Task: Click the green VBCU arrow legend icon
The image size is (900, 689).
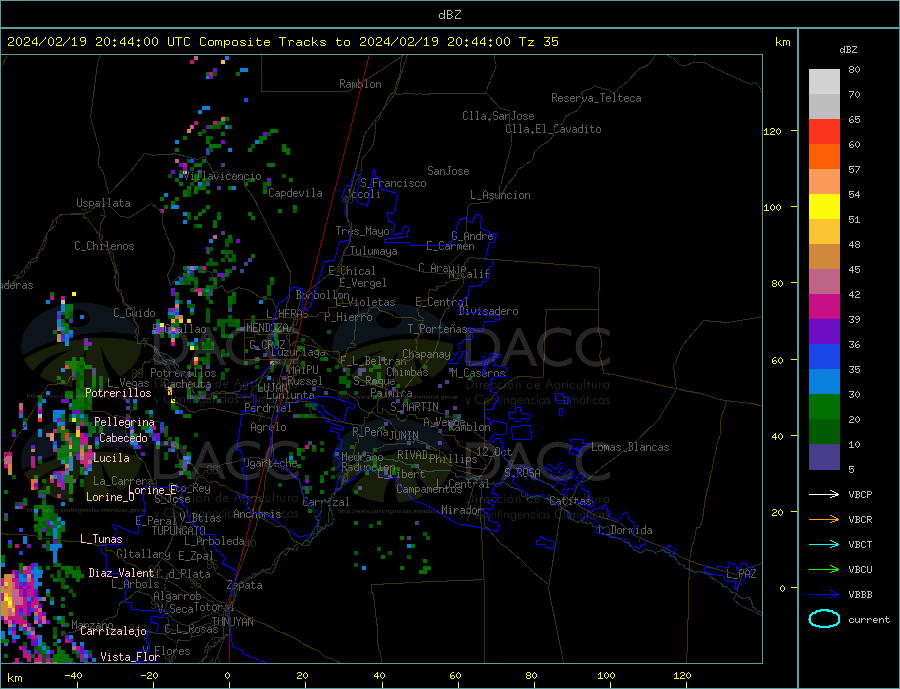Action: (x=824, y=569)
